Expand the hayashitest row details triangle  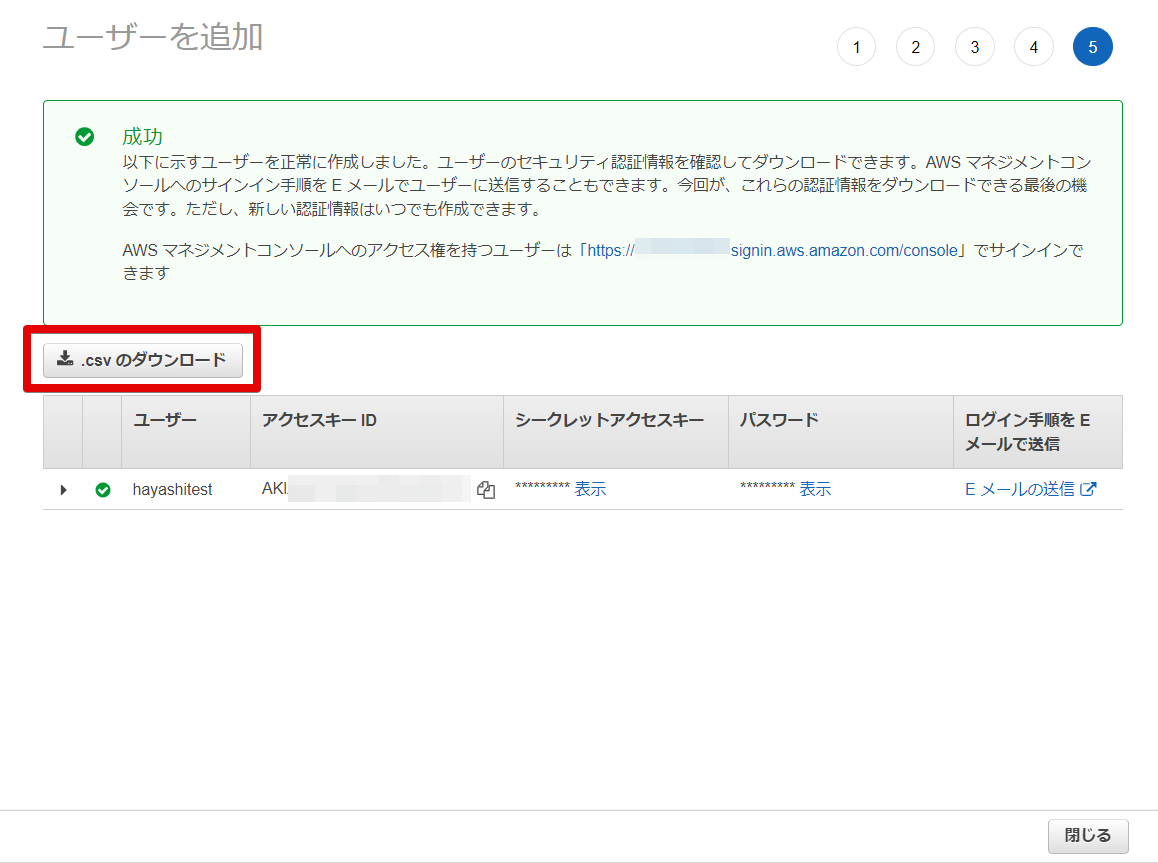63,490
